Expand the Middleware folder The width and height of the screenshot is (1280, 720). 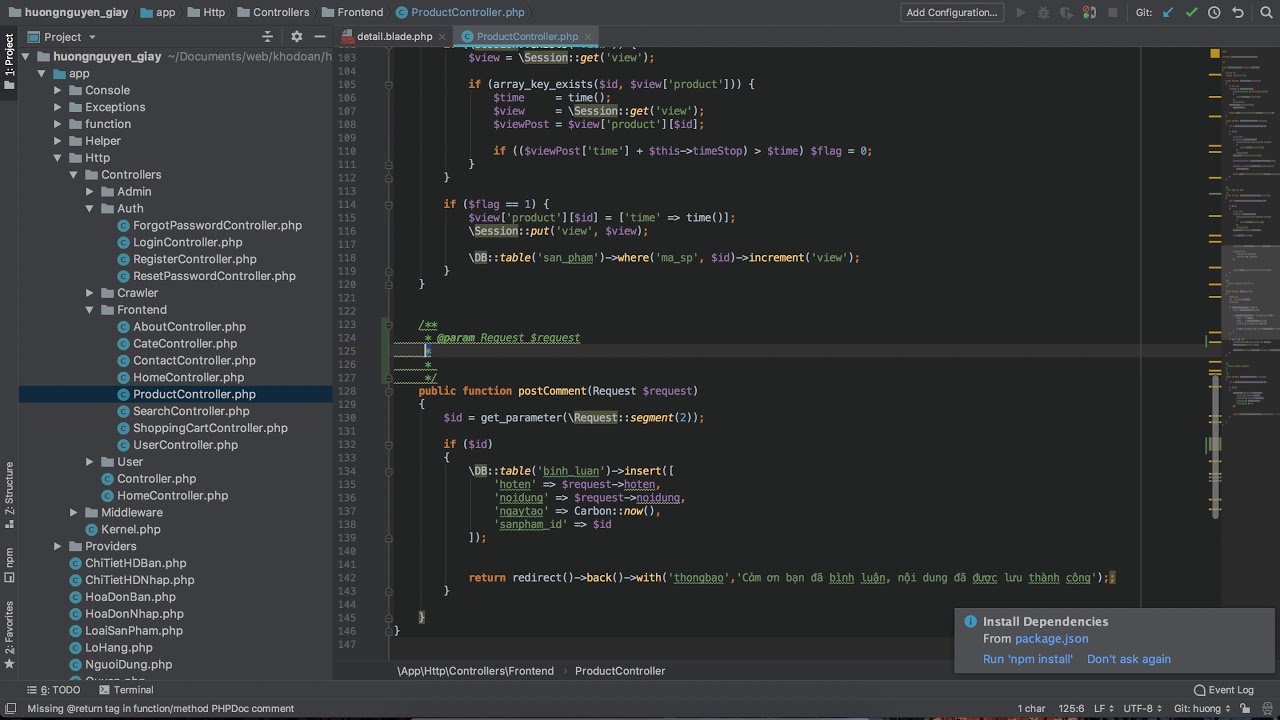74,513
